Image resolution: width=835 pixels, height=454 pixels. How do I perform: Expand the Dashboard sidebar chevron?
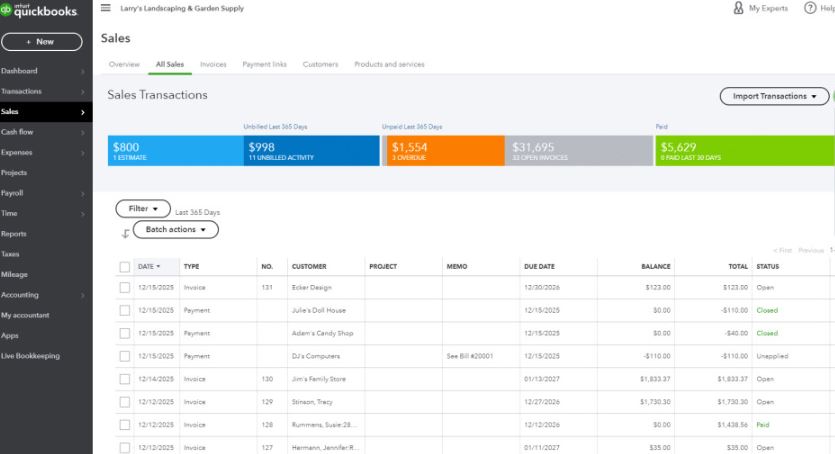(x=83, y=71)
